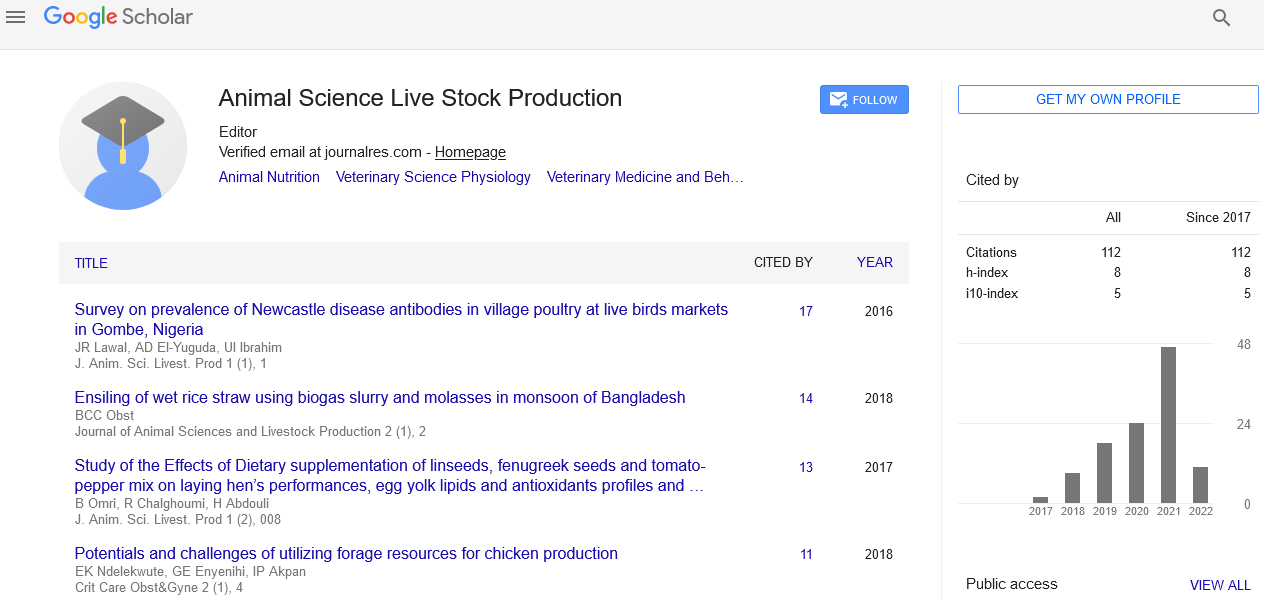Follow this Scholar profile
The width and height of the screenshot is (1264, 600).
click(864, 100)
